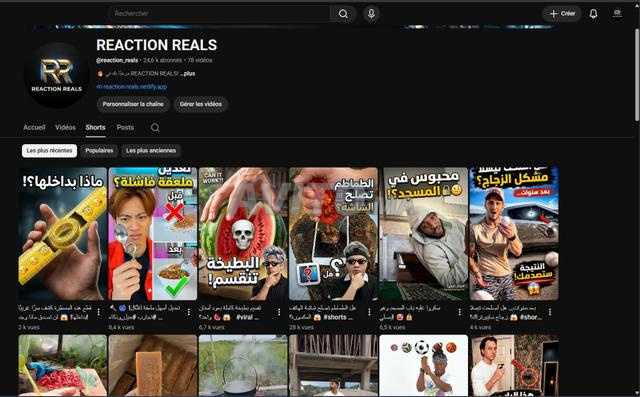
Task: Switch to the Vidéos tab
Action: 65,128
